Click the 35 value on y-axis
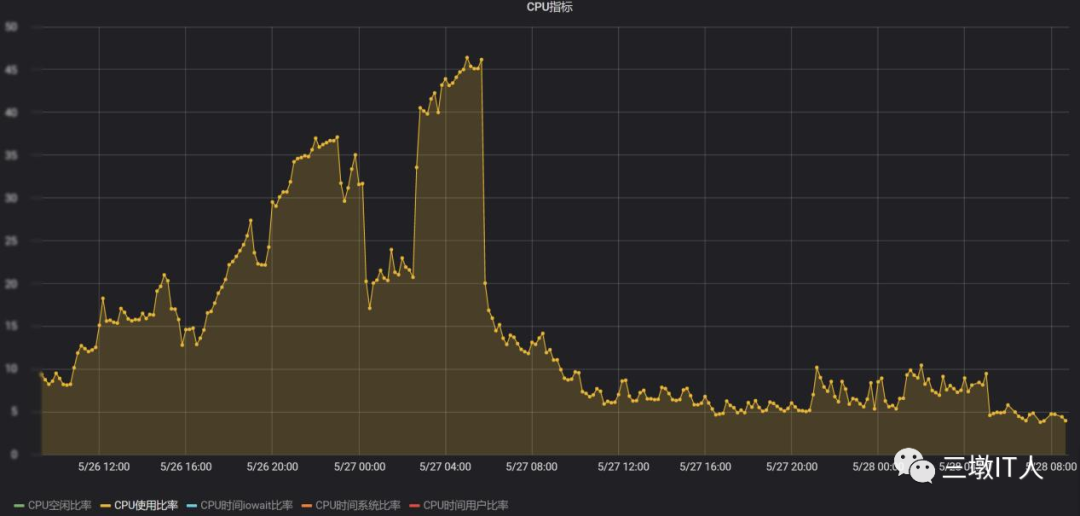Viewport: 1080px width, 516px height. [x=11, y=155]
